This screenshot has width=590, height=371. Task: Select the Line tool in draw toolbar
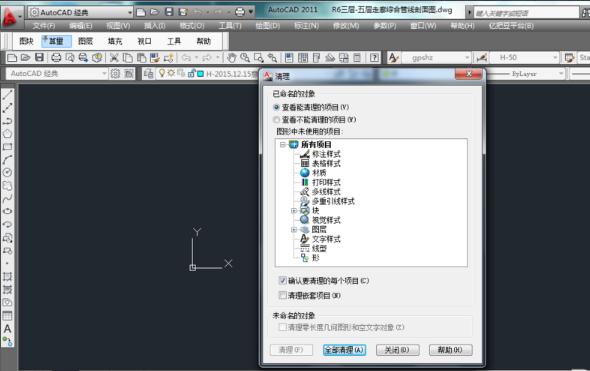pyautogui.click(x=8, y=95)
